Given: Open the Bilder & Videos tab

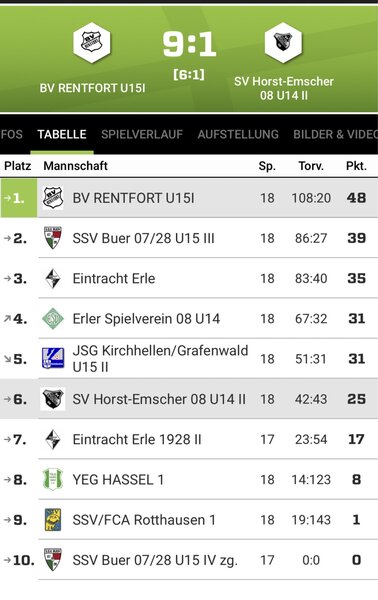Looking at the screenshot, I should (x=335, y=134).
